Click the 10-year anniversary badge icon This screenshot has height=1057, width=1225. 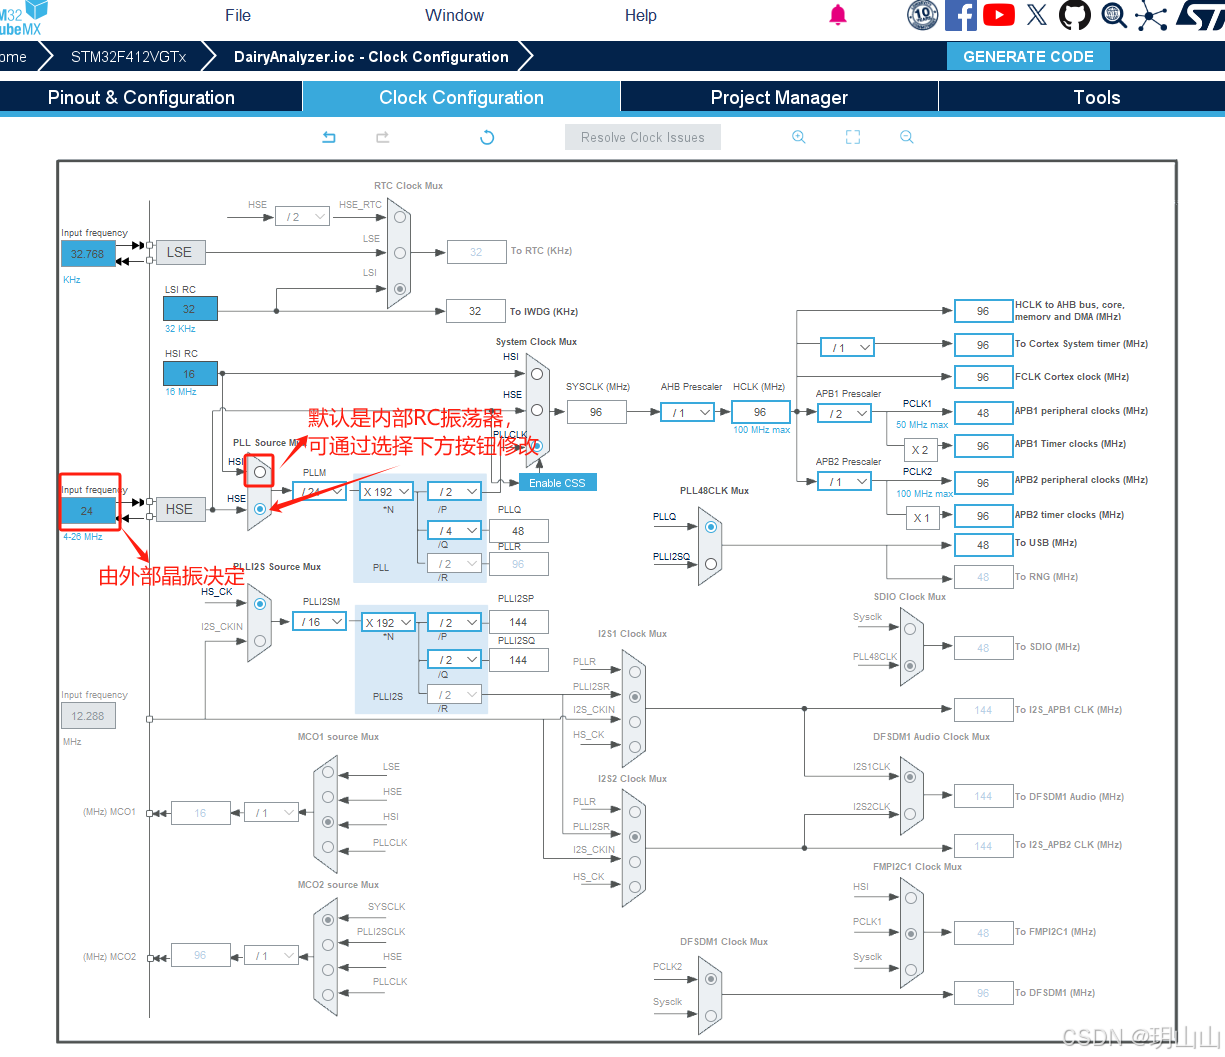tap(923, 15)
